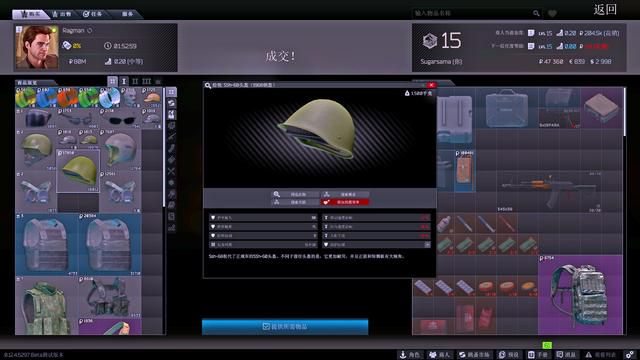Viewport: 640px width, 360px height.
Task: Click the heart wishlist icon beside search field
Action: (552, 14)
